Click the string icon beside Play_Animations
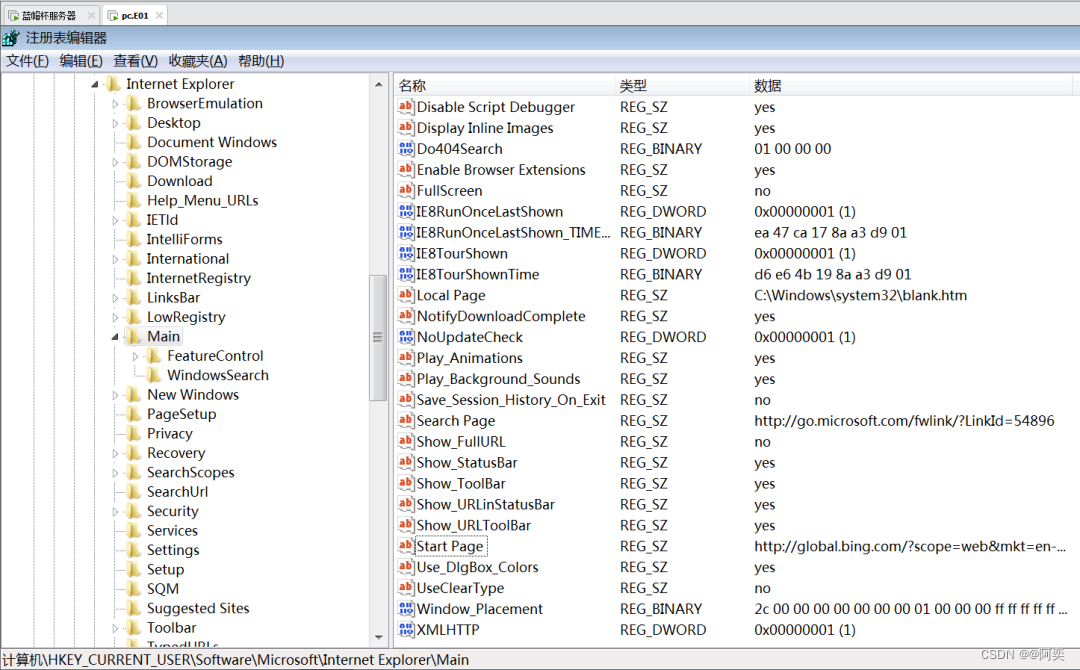 [406, 357]
